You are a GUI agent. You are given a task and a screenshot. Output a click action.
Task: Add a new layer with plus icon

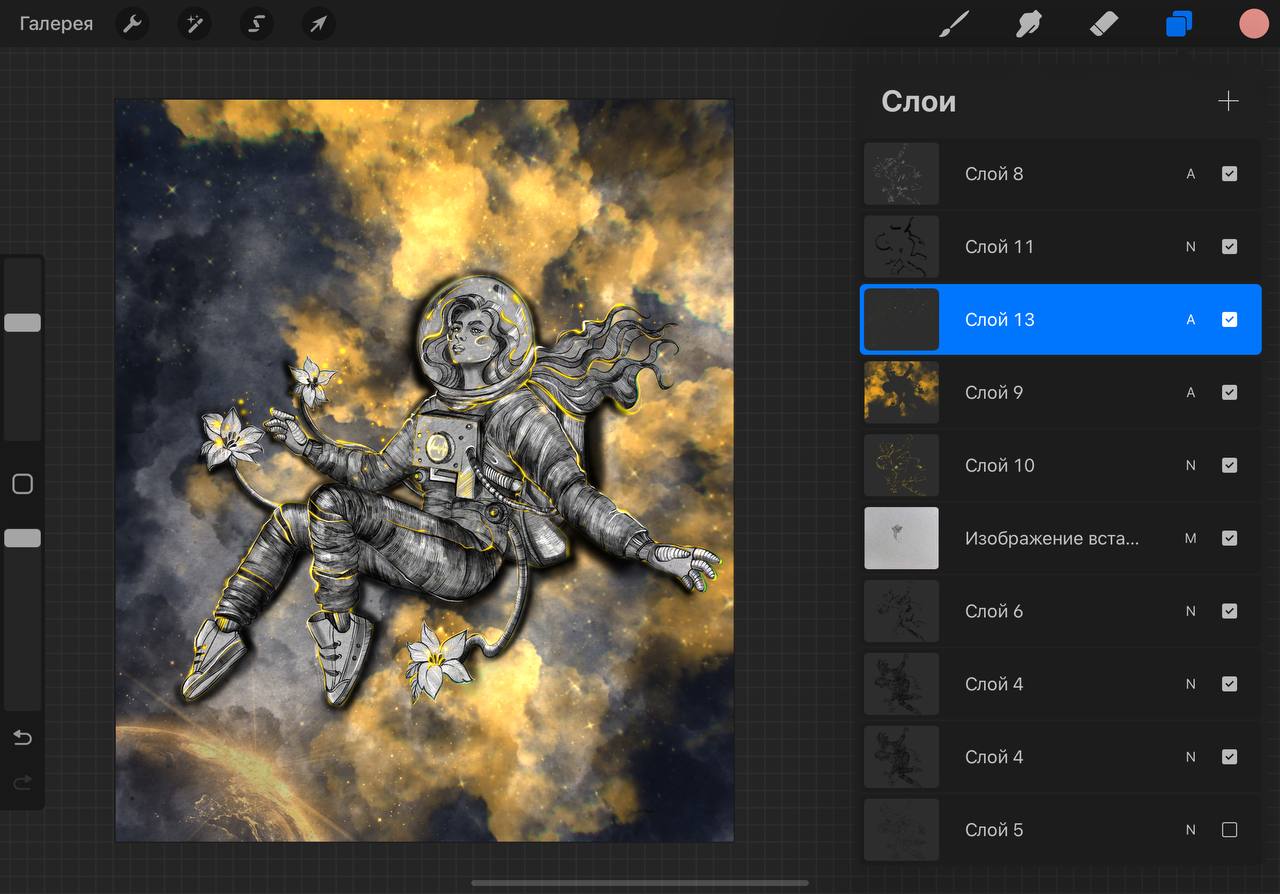(x=1228, y=101)
